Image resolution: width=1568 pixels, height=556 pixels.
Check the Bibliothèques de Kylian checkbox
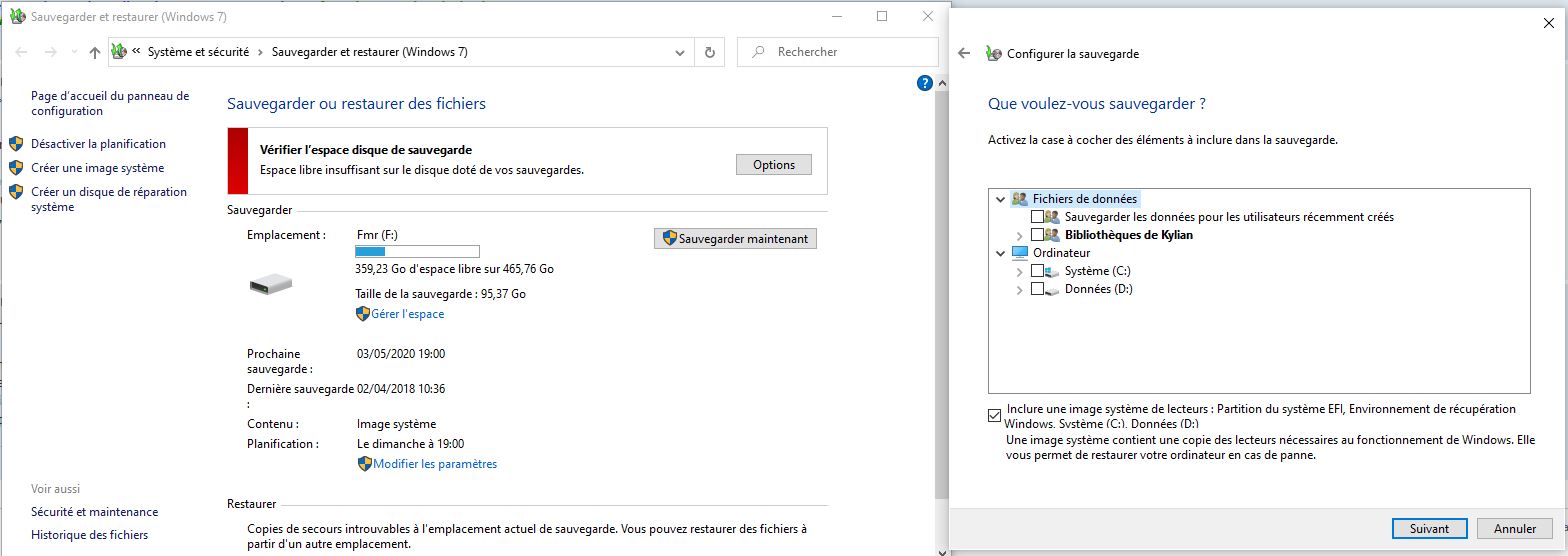click(1037, 235)
